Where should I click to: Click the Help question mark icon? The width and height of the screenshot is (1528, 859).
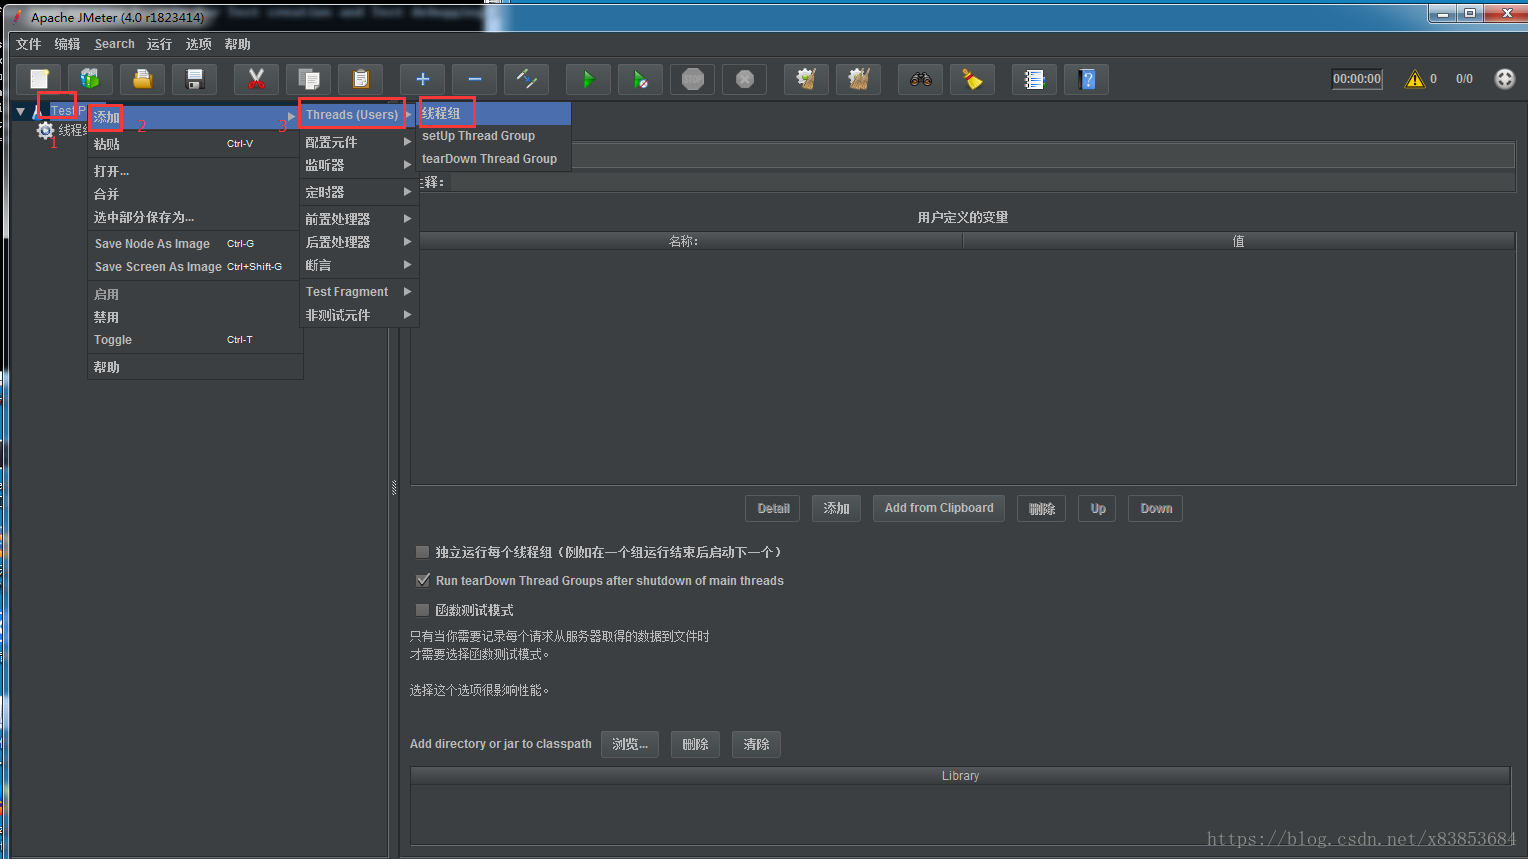point(1087,79)
